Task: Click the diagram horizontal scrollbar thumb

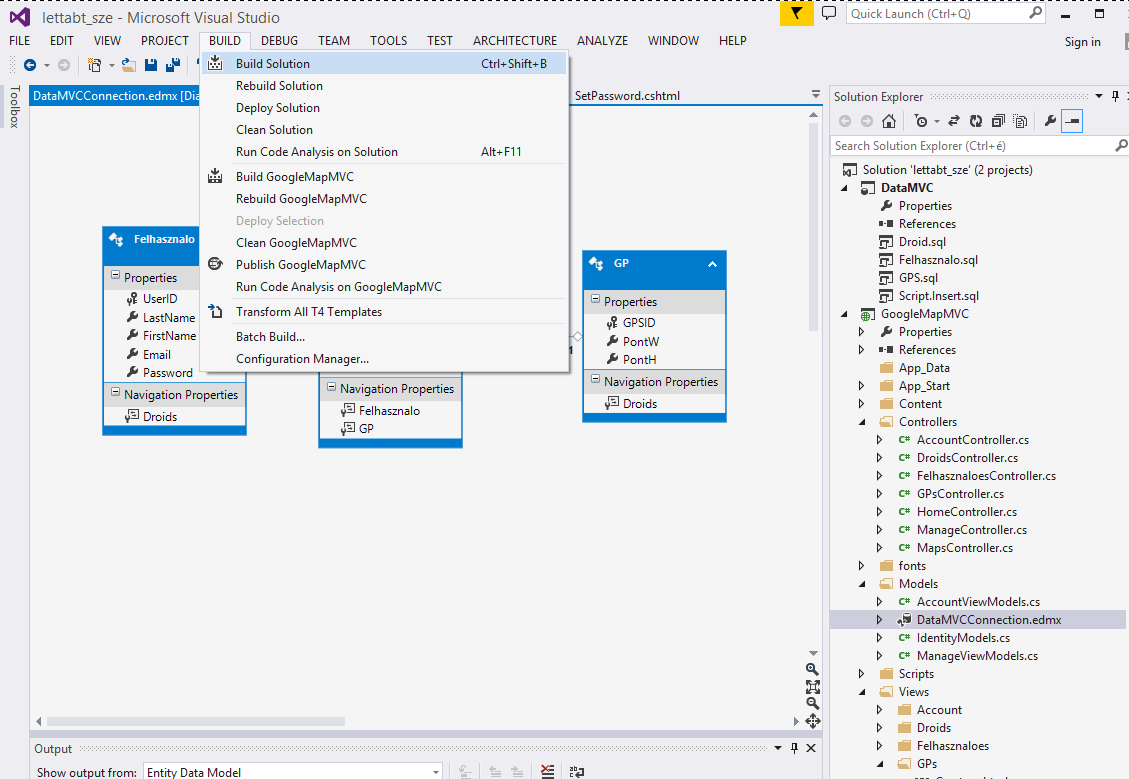Action: coord(196,721)
